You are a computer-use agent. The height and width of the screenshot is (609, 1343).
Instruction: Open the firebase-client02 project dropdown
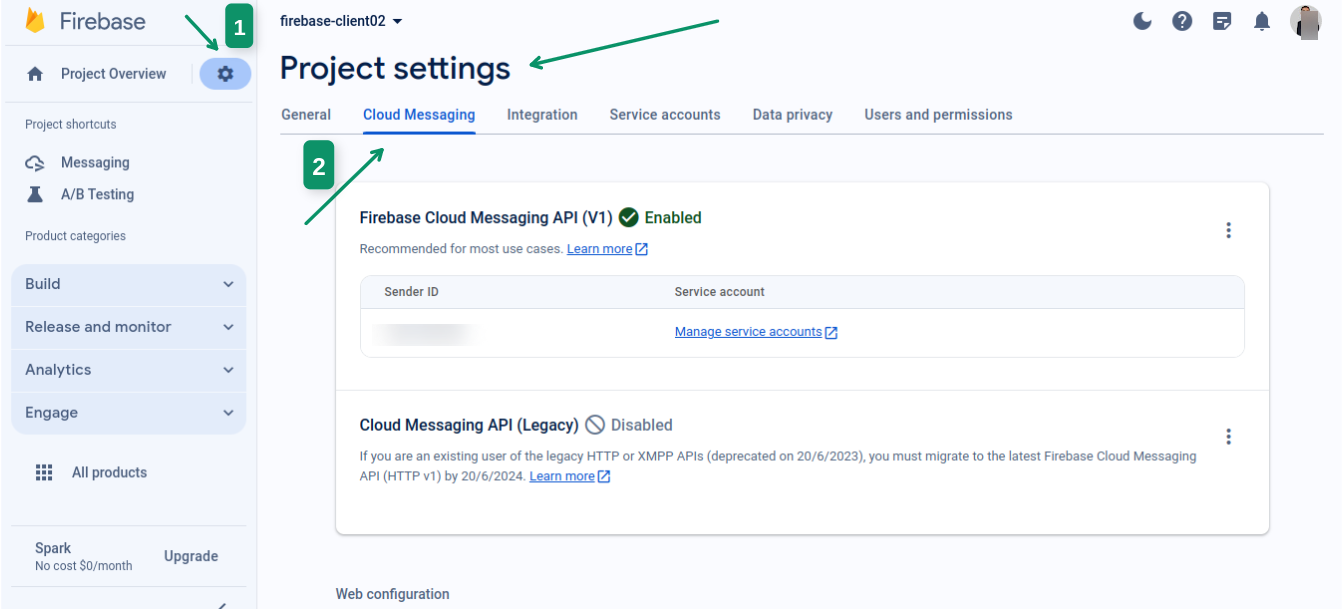click(341, 21)
